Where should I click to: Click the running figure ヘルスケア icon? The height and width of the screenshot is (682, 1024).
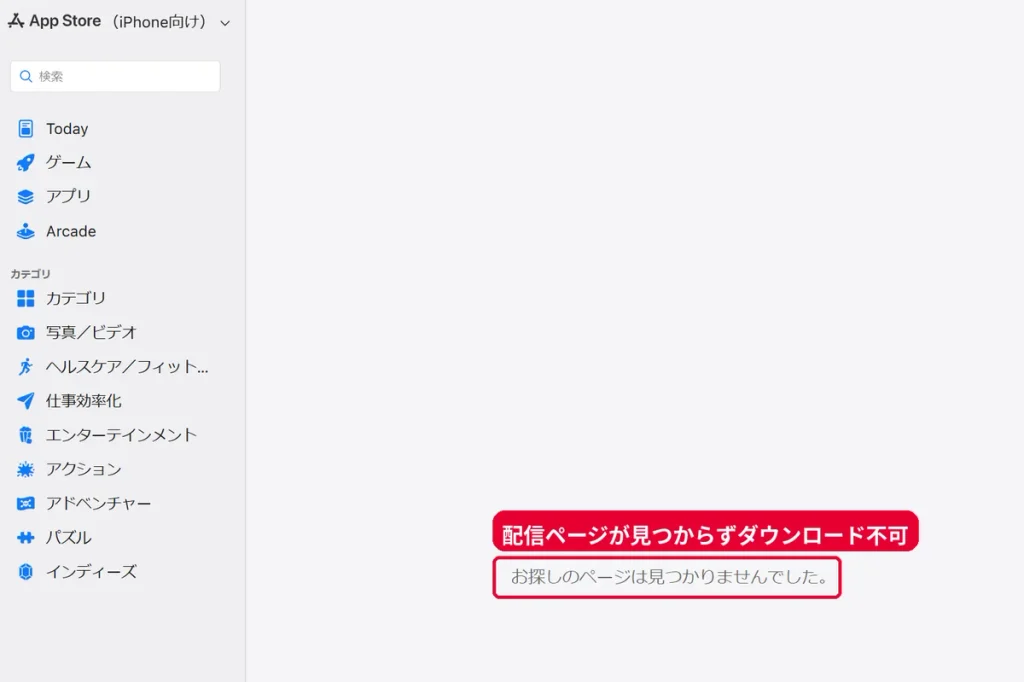click(x=25, y=366)
